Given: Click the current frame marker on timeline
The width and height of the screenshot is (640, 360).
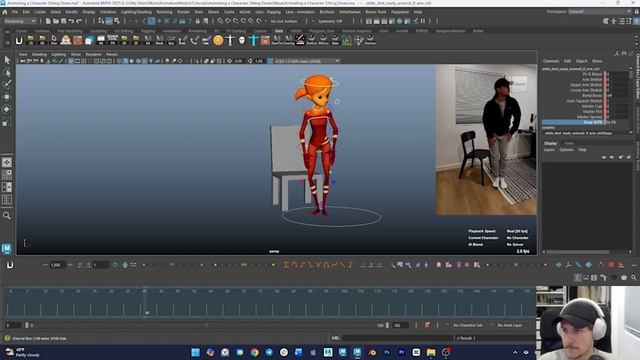Looking at the screenshot, I should point(145,302).
